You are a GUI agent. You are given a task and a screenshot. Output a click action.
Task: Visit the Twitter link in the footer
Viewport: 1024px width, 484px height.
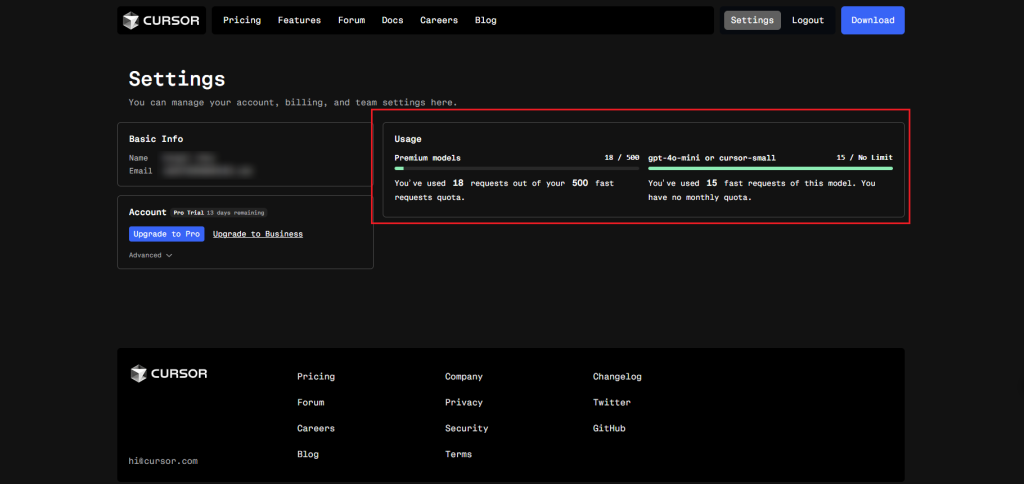(611, 403)
